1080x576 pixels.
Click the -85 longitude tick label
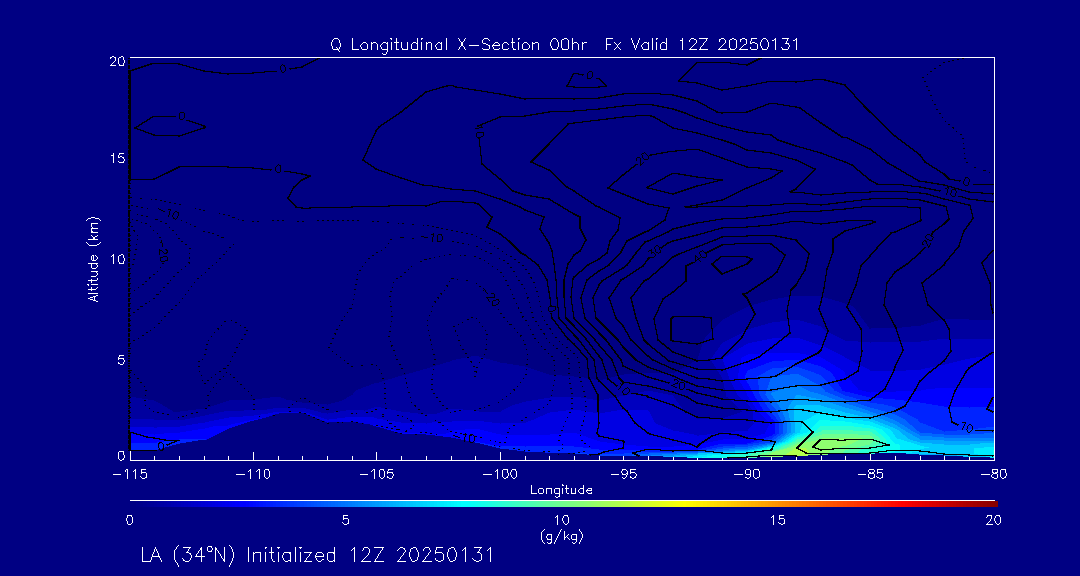(871, 475)
